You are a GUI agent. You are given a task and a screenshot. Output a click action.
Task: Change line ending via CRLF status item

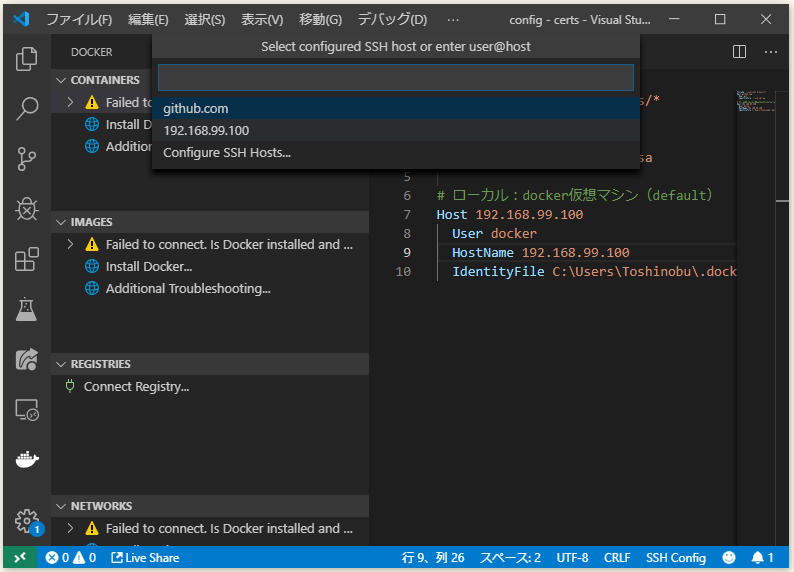[x=617, y=558]
